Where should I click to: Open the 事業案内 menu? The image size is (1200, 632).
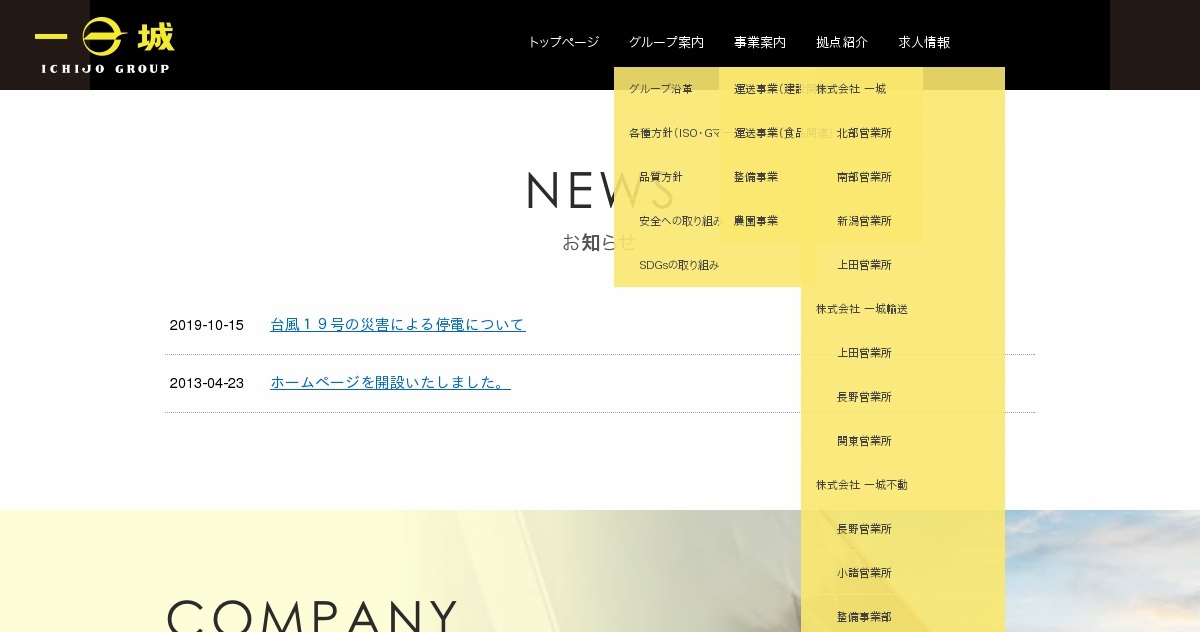(760, 42)
